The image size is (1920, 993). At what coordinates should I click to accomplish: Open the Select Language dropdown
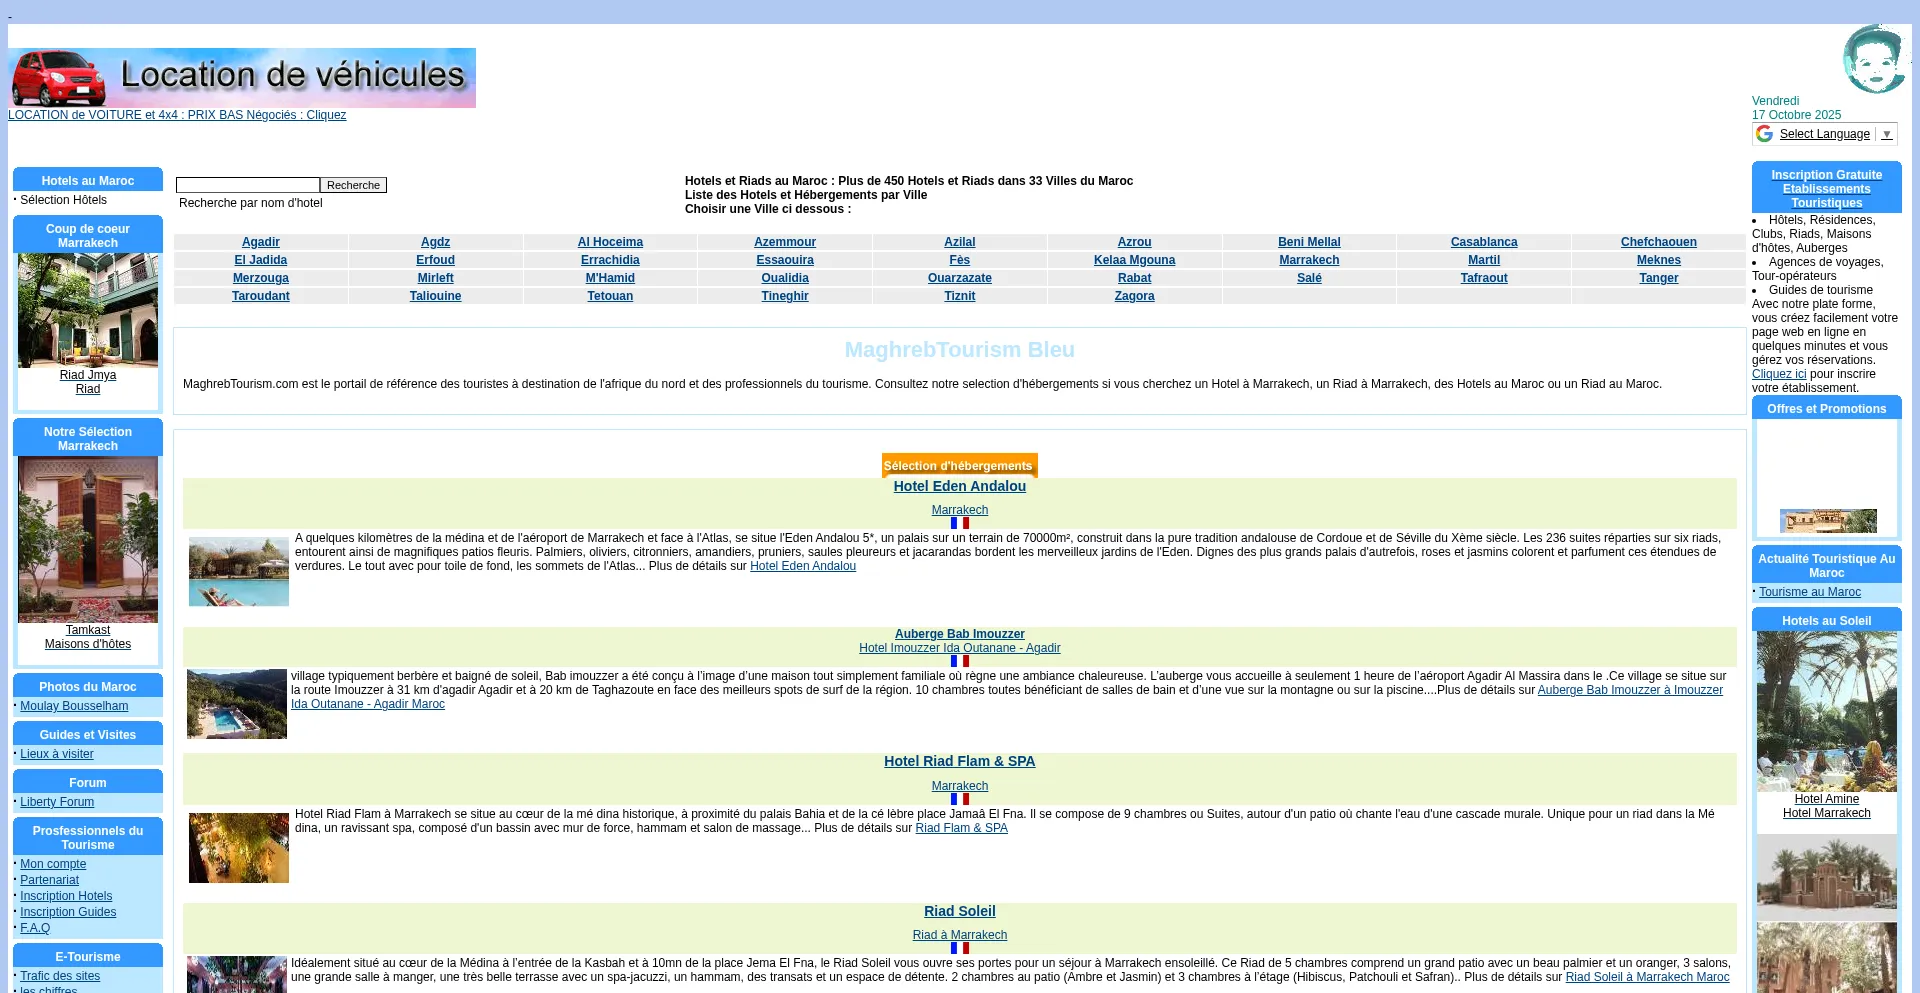point(1824,134)
